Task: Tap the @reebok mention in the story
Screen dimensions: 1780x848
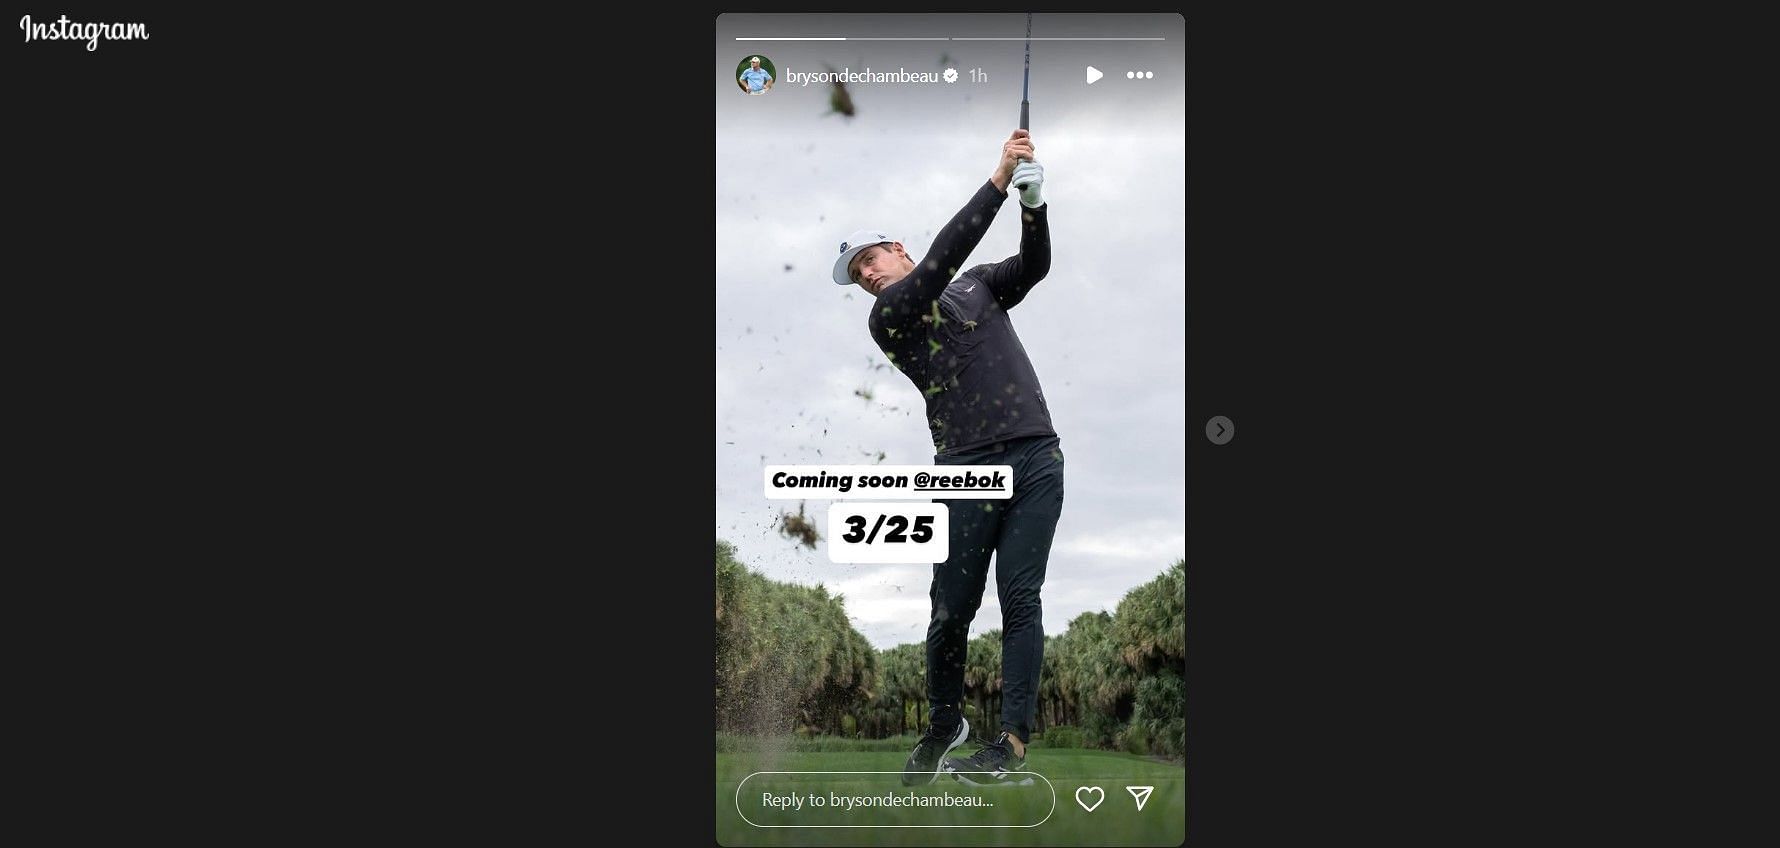Action: [x=959, y=480]
